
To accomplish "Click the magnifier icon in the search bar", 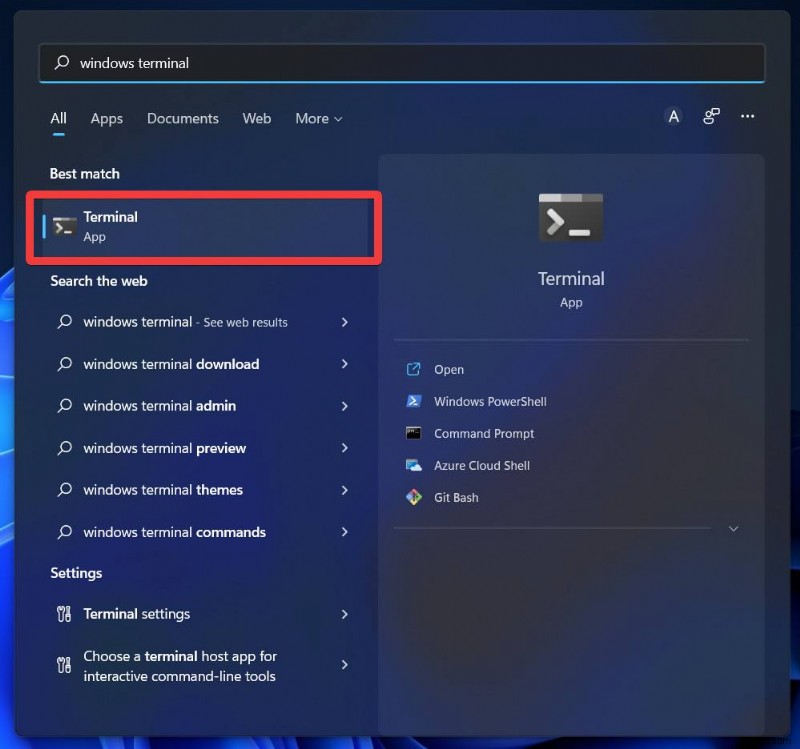I will tap(60, 62).
